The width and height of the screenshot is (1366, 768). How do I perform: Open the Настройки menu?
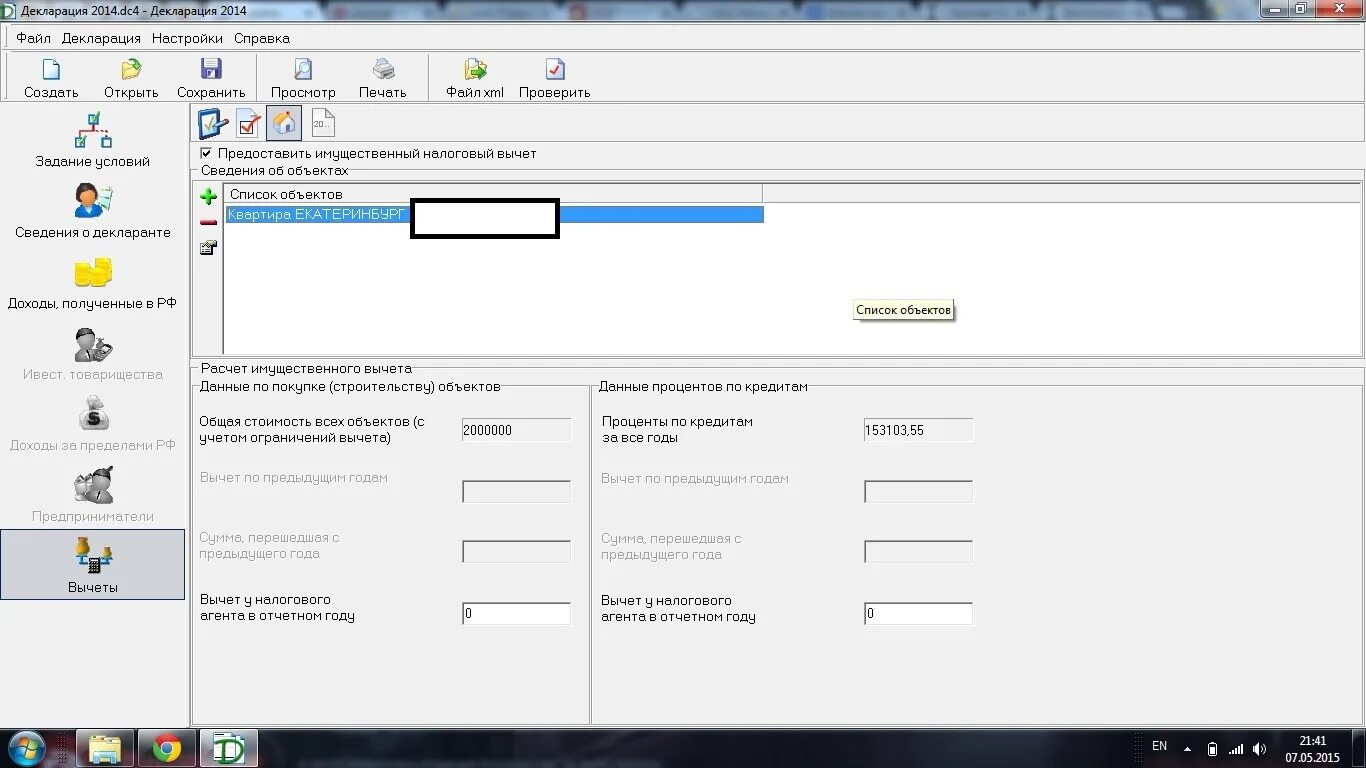187,38
